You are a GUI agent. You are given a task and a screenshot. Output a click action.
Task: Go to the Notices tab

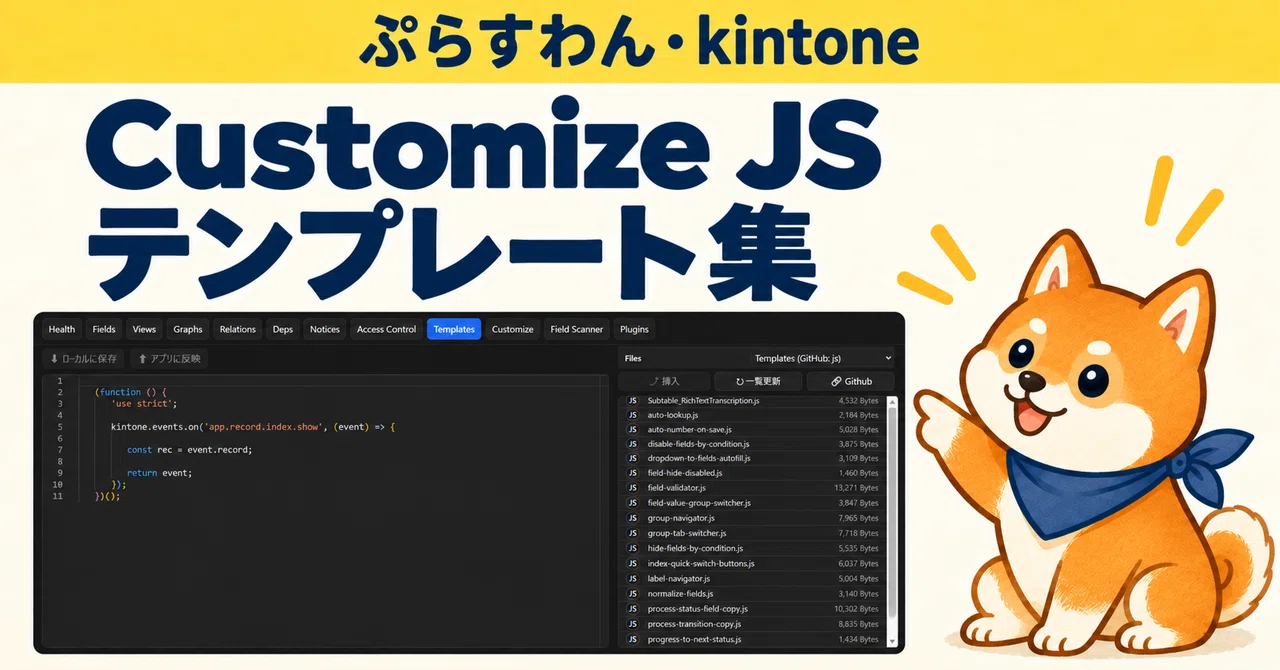[x=325, y=329]
